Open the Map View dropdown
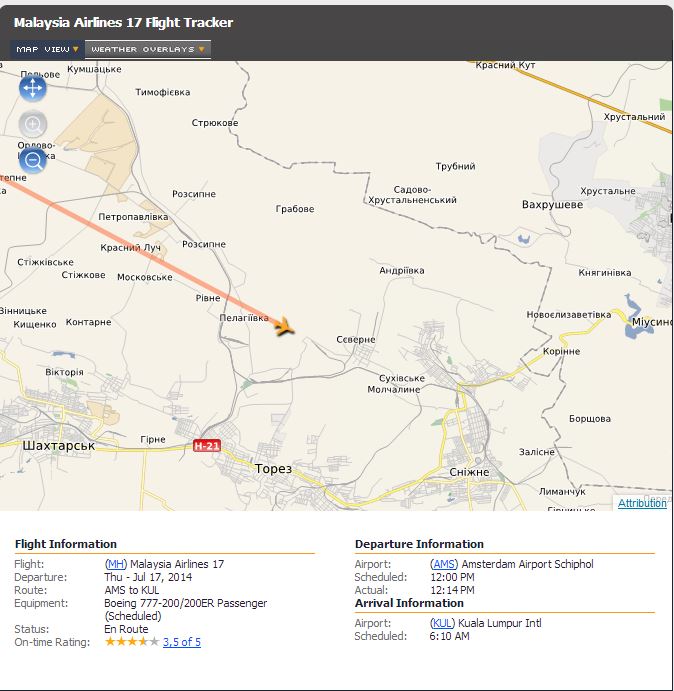The image size is (674, 691). click(x=47, y=49)
